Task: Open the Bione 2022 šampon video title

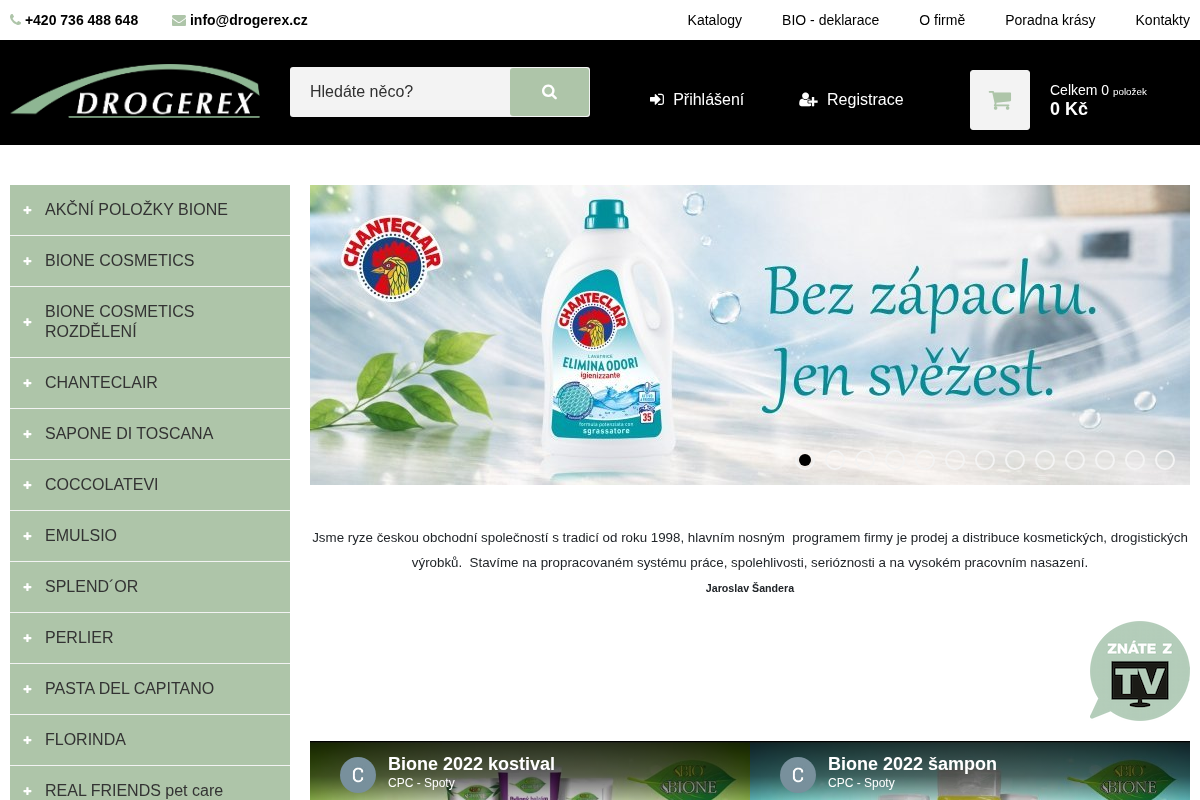Action: pyautogui.click(x=912, y=764)
